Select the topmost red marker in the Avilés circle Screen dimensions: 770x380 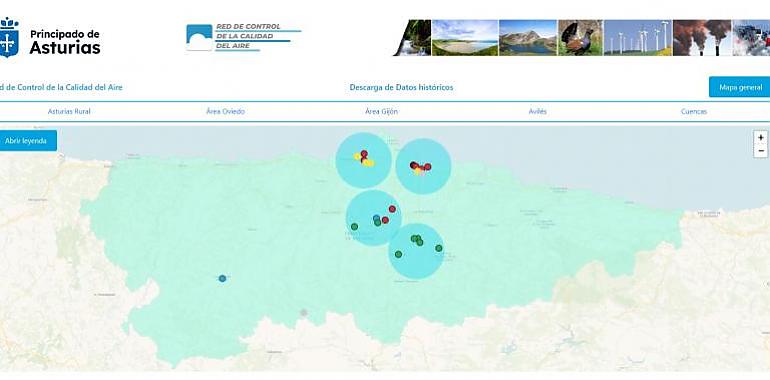pyautogui.click(x=364, y=154)
